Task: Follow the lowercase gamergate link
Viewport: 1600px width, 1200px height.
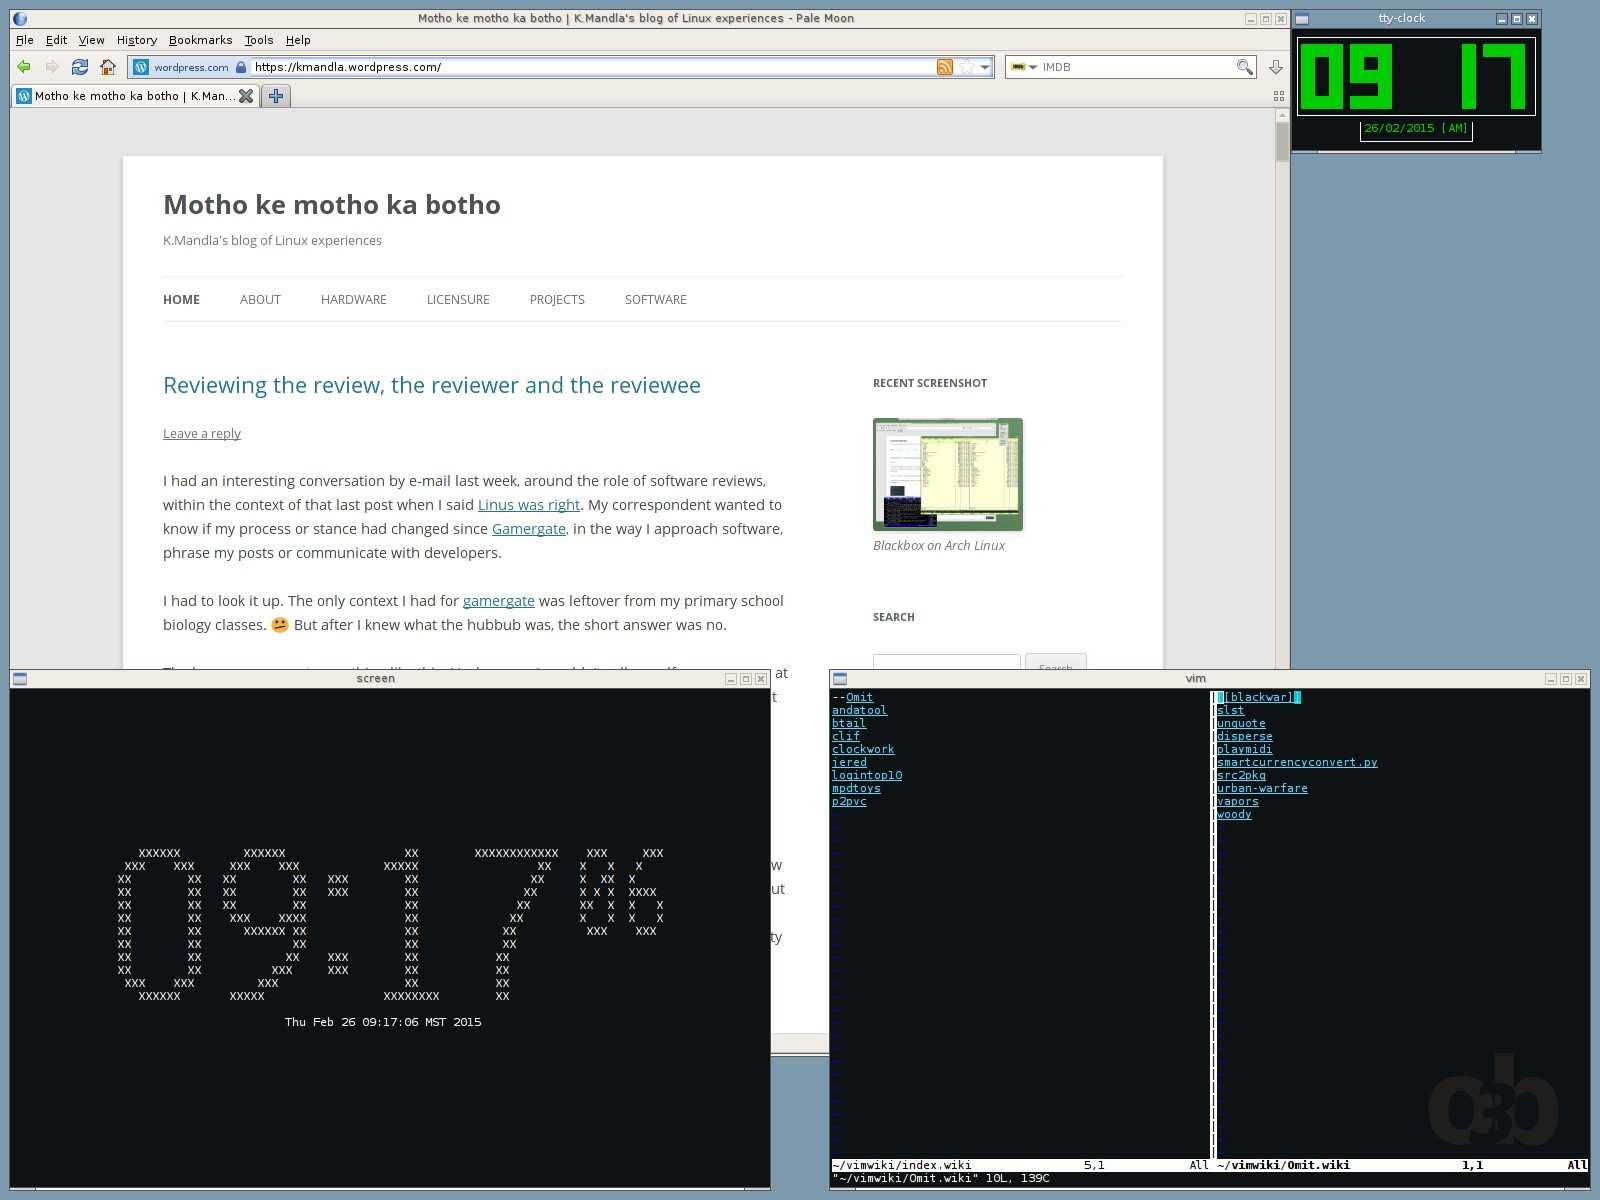Action: 498,601
